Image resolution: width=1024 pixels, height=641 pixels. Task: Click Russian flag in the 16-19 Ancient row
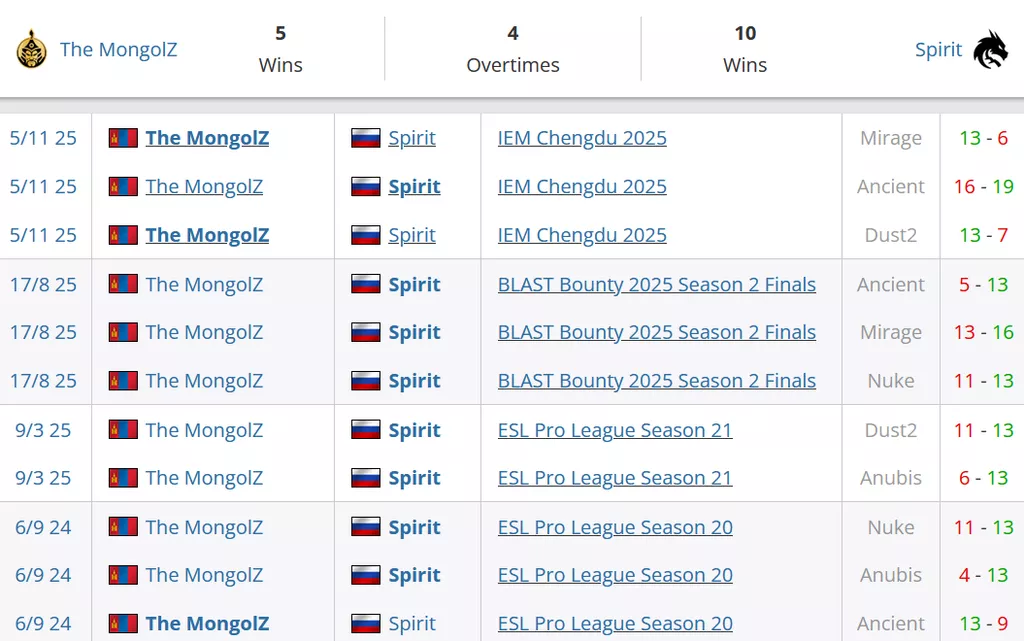click(366, 187)
